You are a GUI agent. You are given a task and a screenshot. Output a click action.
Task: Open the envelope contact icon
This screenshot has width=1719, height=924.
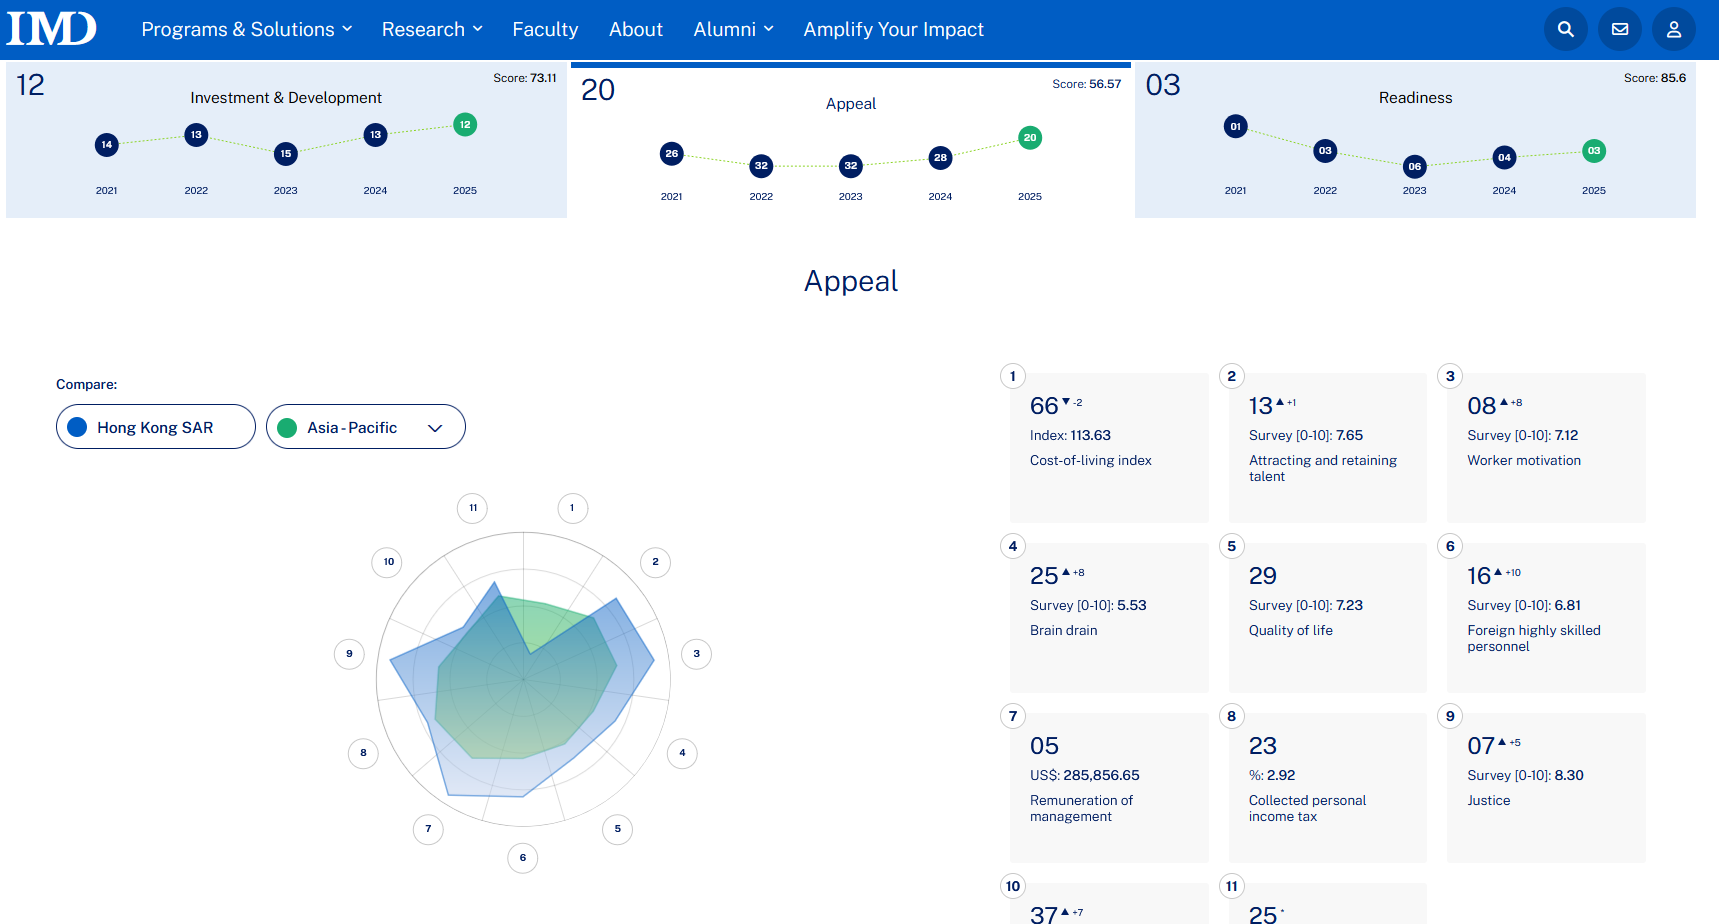(x=1620, y=30)
